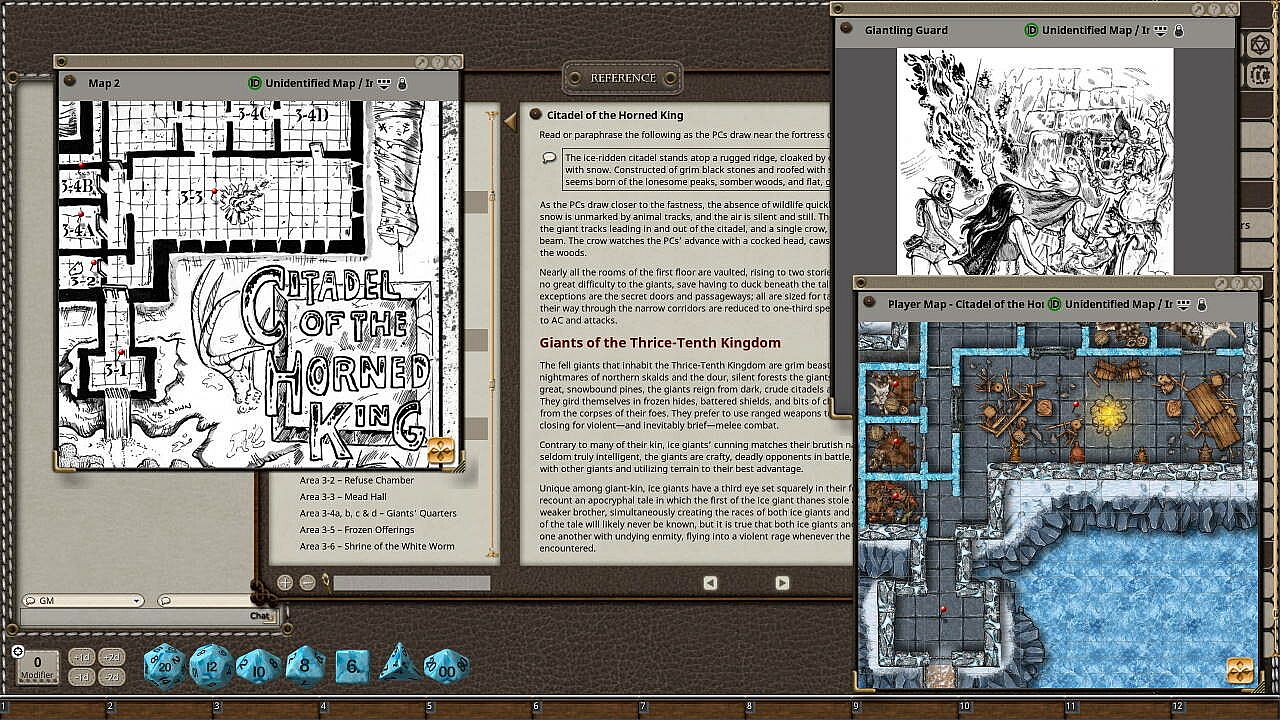
Task: Click the -1d modifier button
Action: pyautogui.click(x=83, y=677)
